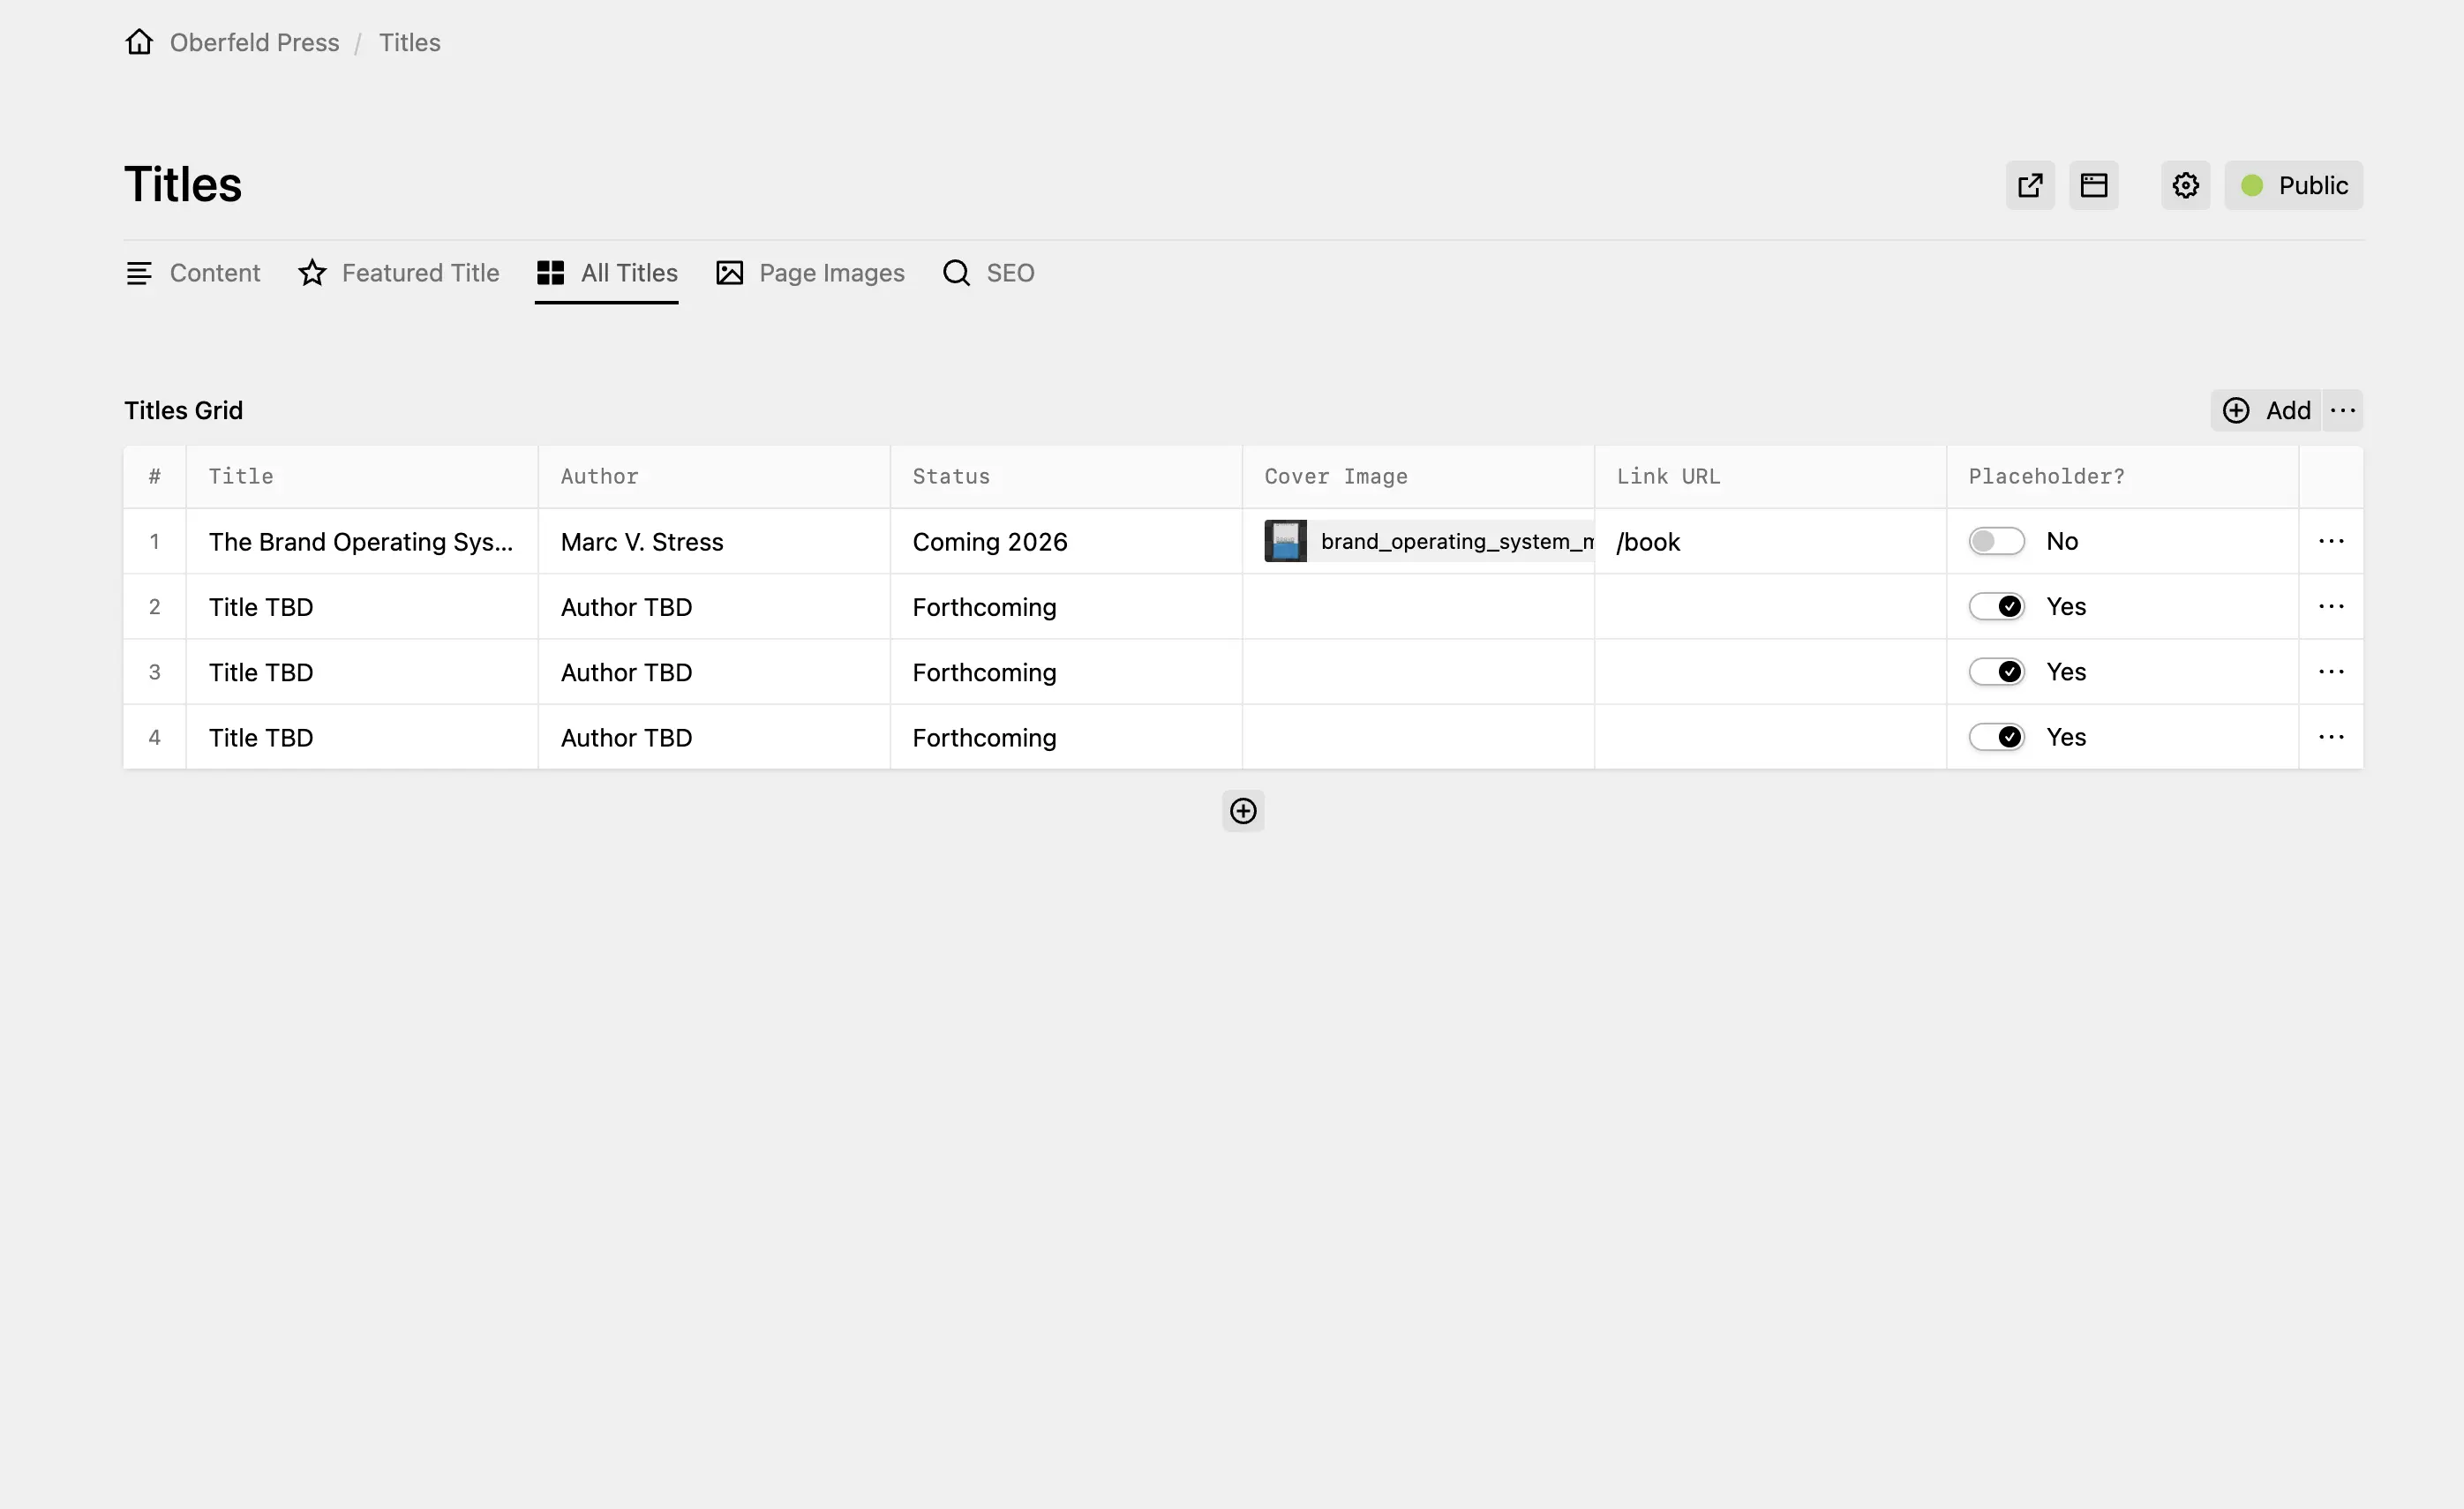Screen dimensions: 2464x1509
Task: Open options for row 1 via ellipsis icon
Action: coord(2331,541)
